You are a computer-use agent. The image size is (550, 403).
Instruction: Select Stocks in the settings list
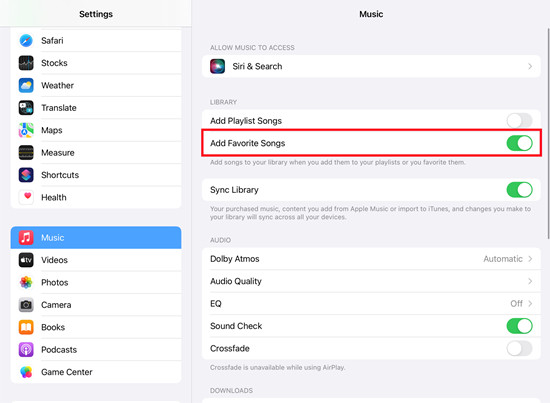pyautogui.click(x=96, y=63)
